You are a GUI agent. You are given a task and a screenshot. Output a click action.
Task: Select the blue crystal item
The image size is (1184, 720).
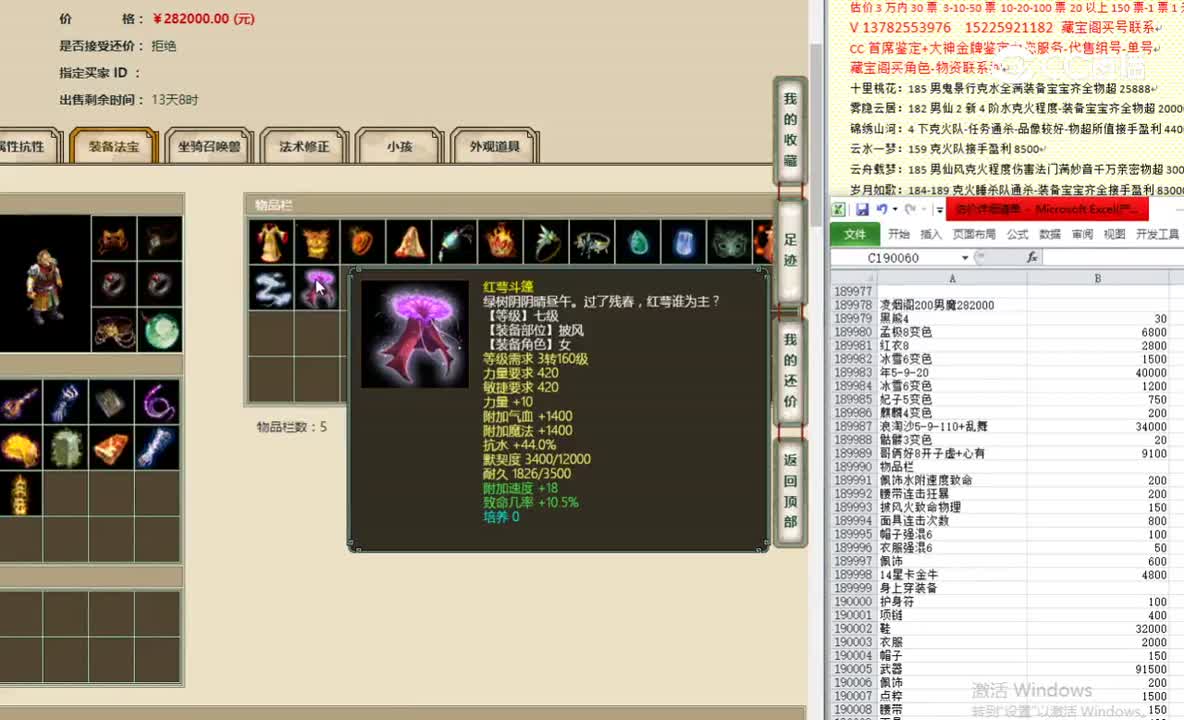pyautogui.click(x=684, y=242)
